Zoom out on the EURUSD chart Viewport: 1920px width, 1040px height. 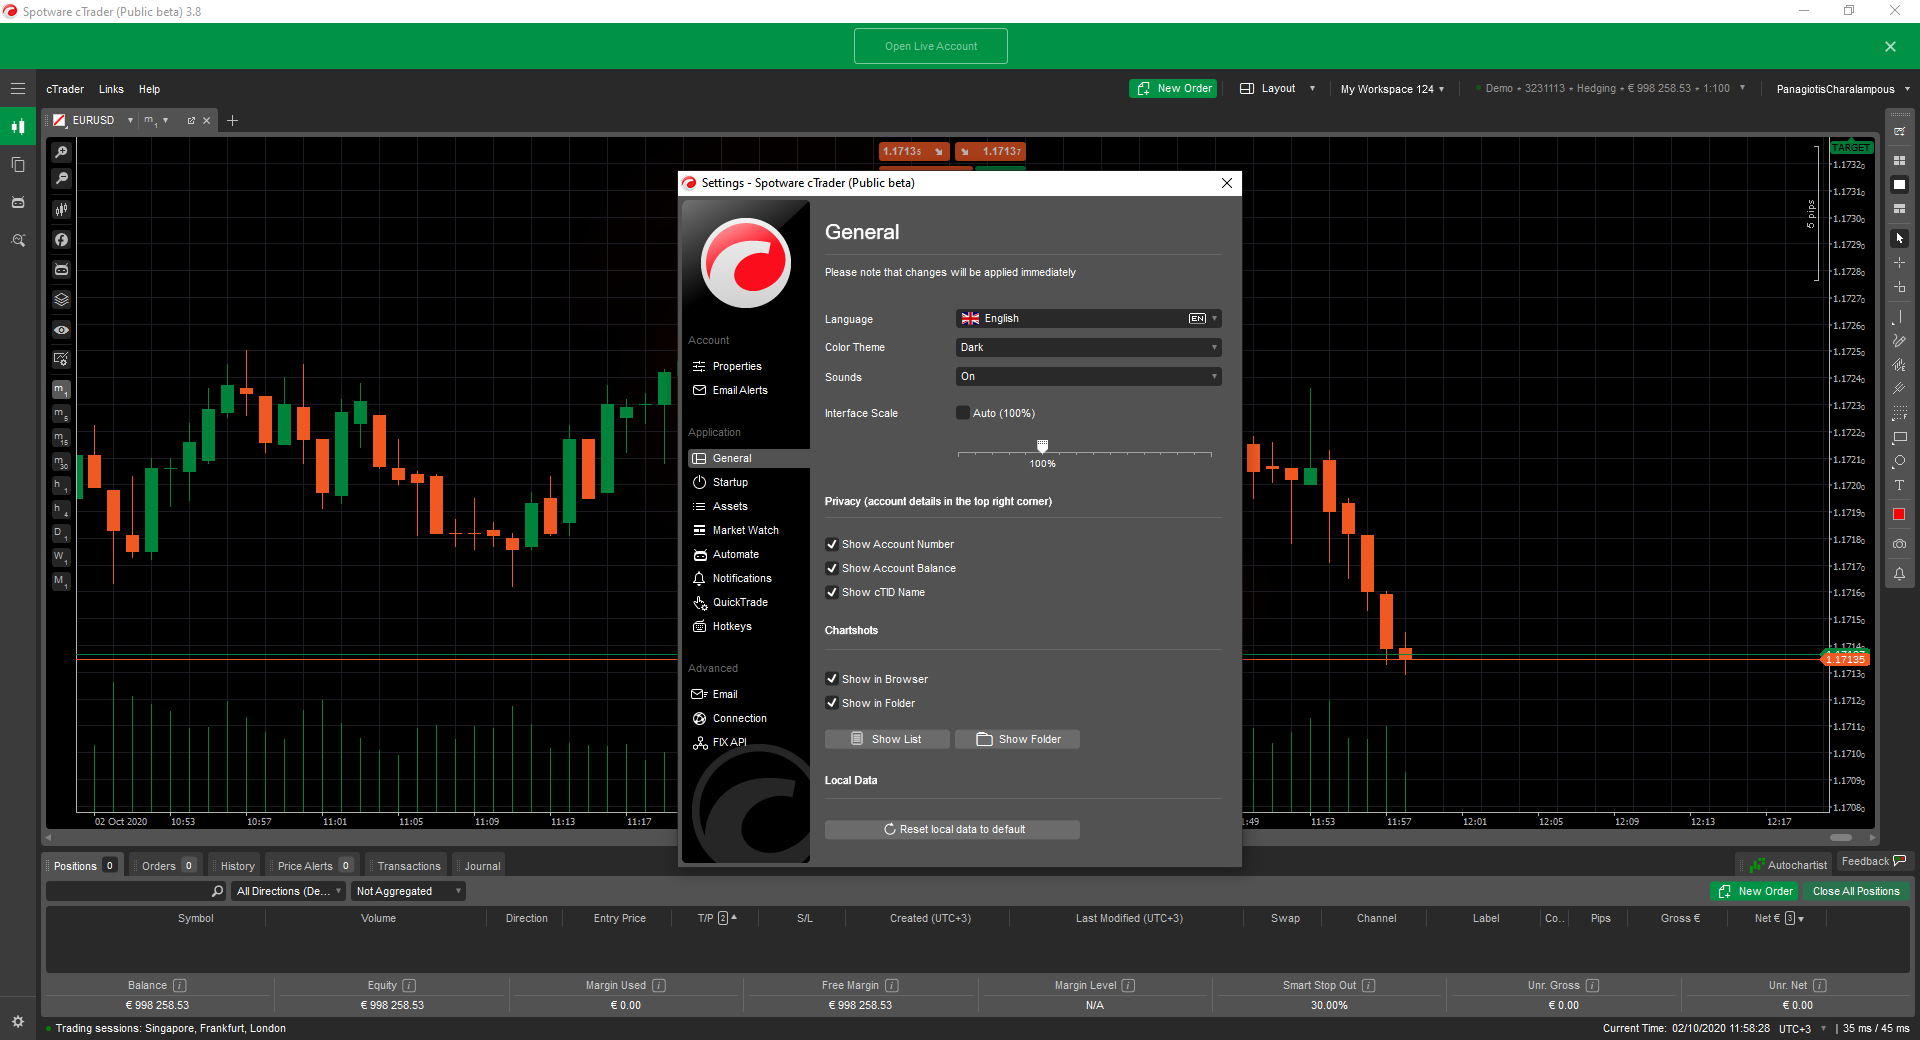(61, 179)
